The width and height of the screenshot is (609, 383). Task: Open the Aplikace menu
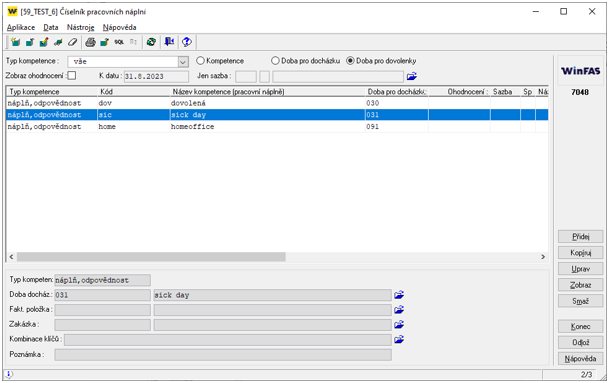[21, 27]
